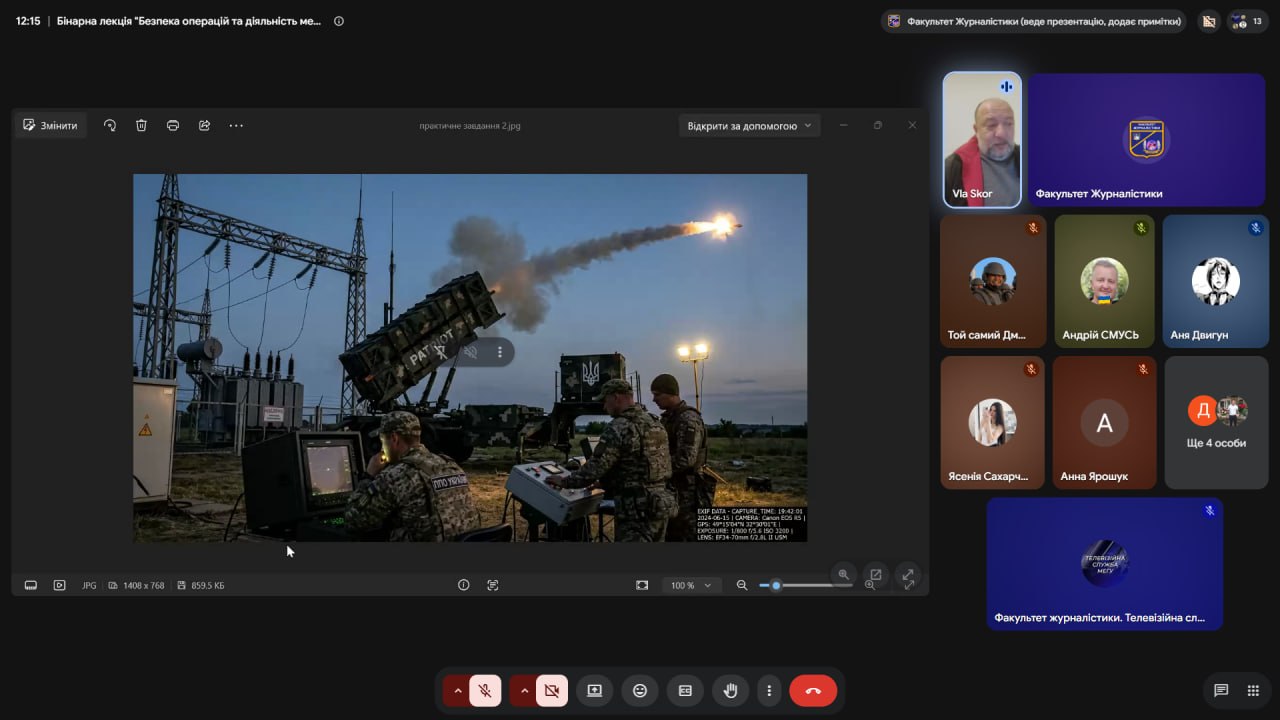1280x720 pixels.
Task: Toggle closed captions
Action: click(686, 690)
